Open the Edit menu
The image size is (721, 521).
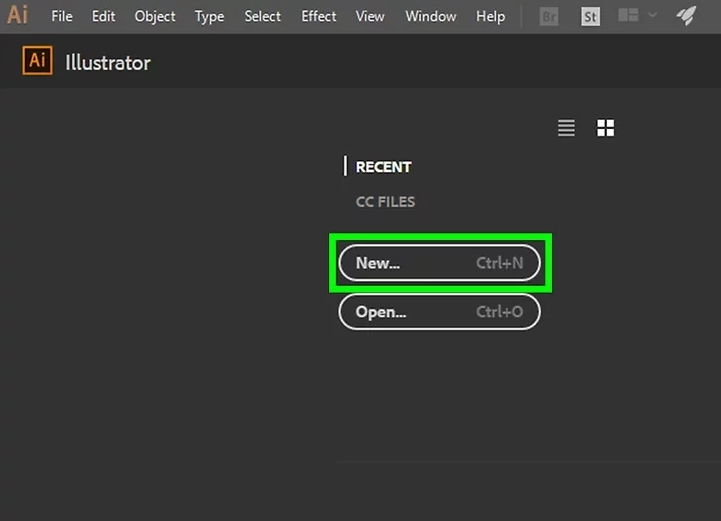(103, 17)
